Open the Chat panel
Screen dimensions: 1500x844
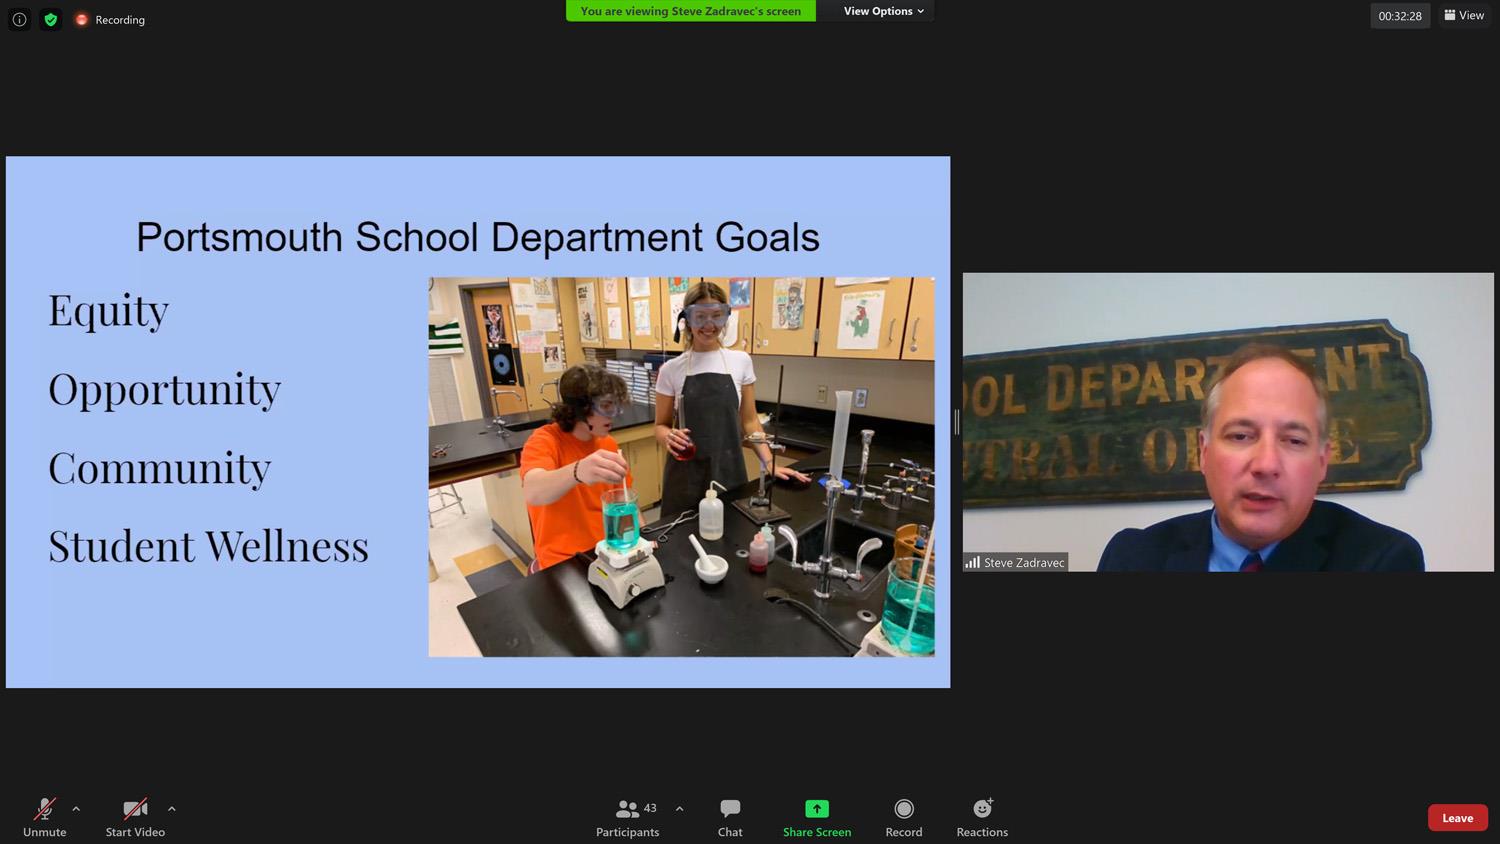(x=730, y=816)
